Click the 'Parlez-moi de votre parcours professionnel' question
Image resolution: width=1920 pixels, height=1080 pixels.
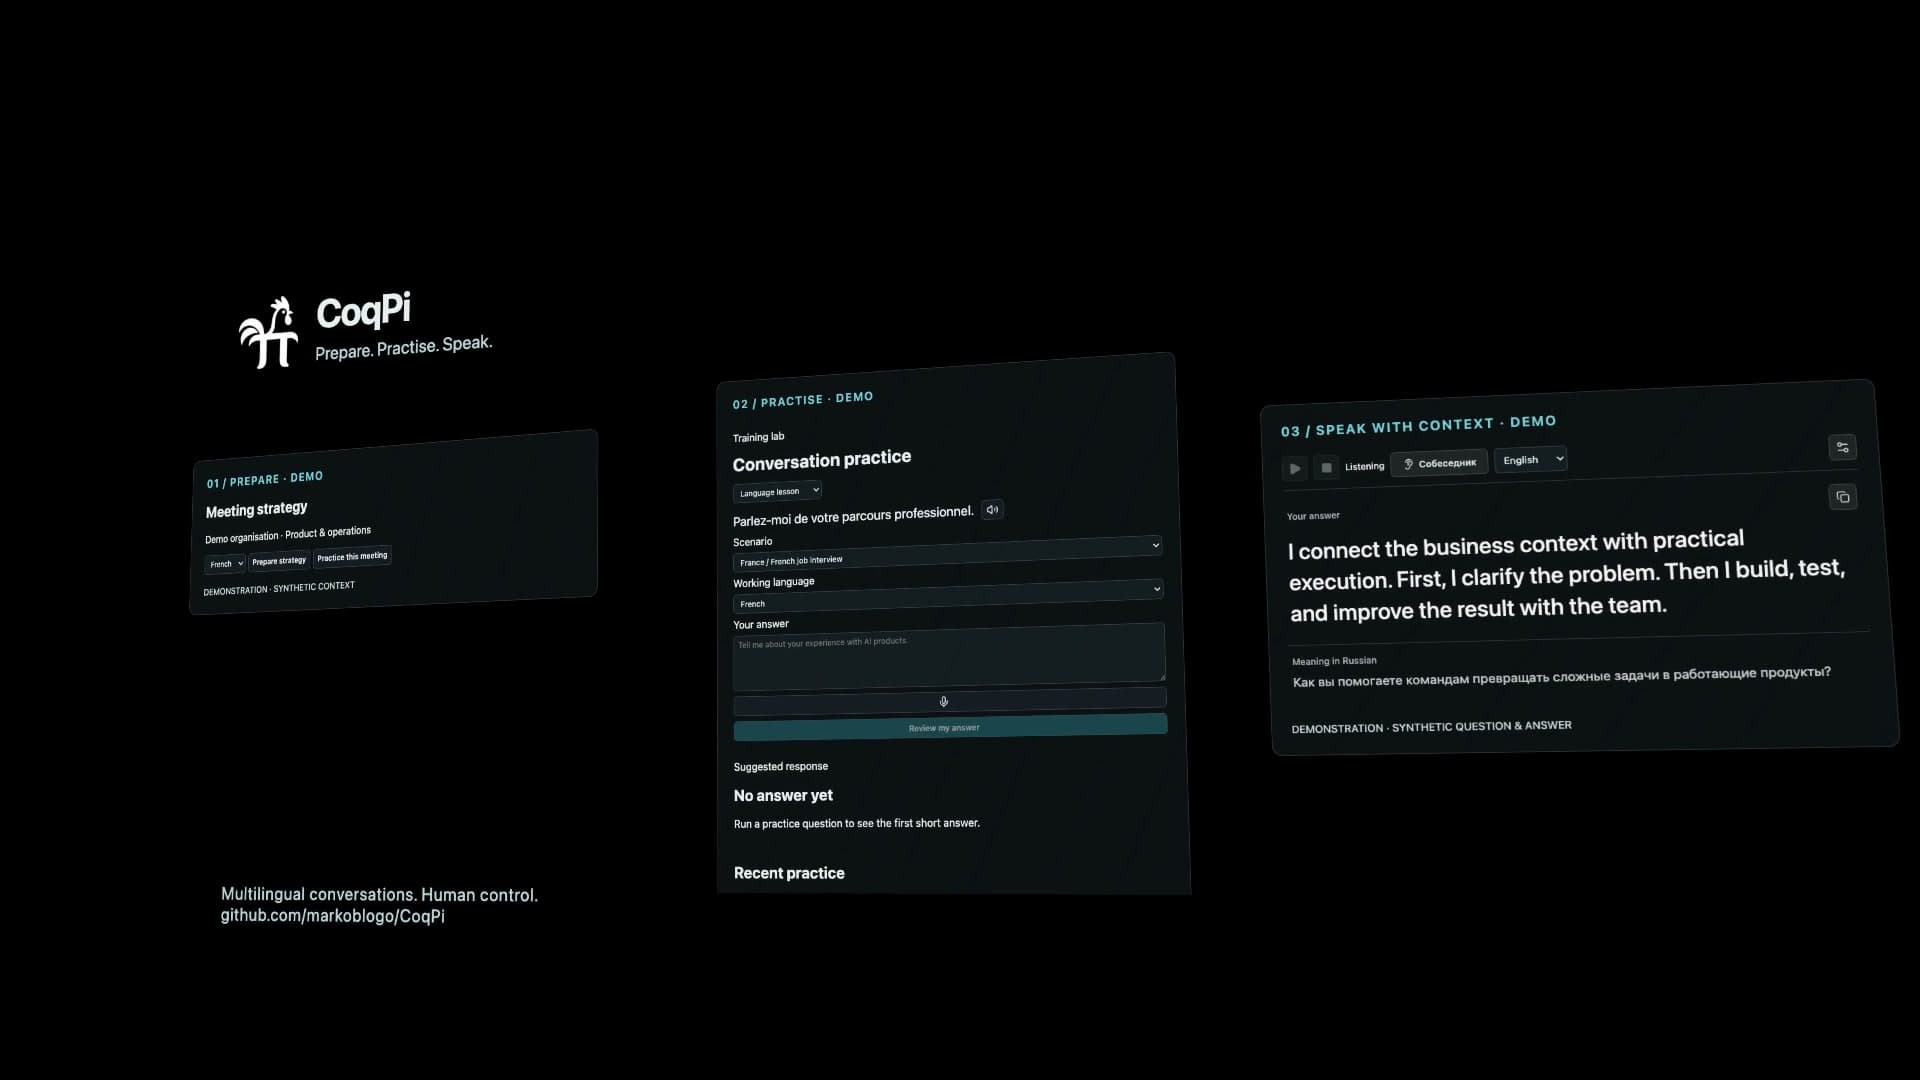pyautogui.click(x=853, y=515)
